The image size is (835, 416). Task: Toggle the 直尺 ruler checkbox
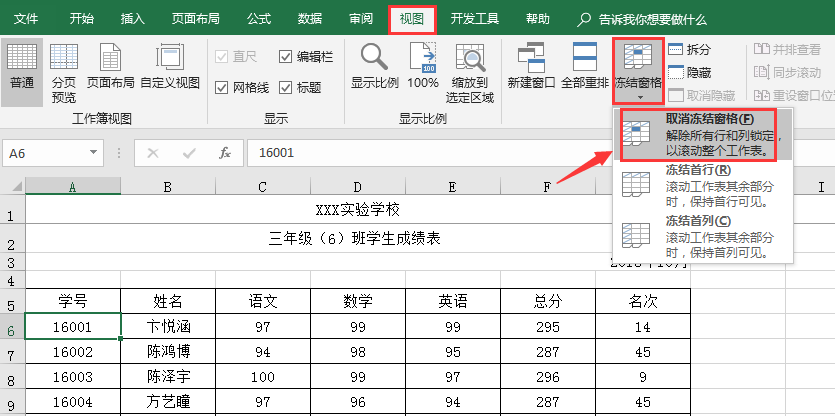pos(220,56)
